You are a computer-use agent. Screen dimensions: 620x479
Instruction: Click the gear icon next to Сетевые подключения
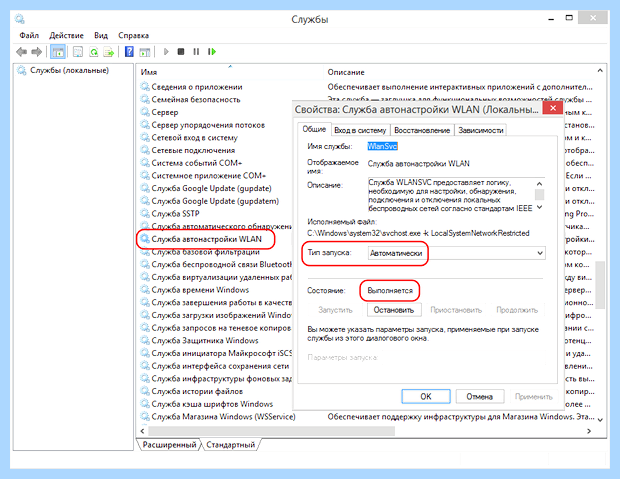coord(145,150)
